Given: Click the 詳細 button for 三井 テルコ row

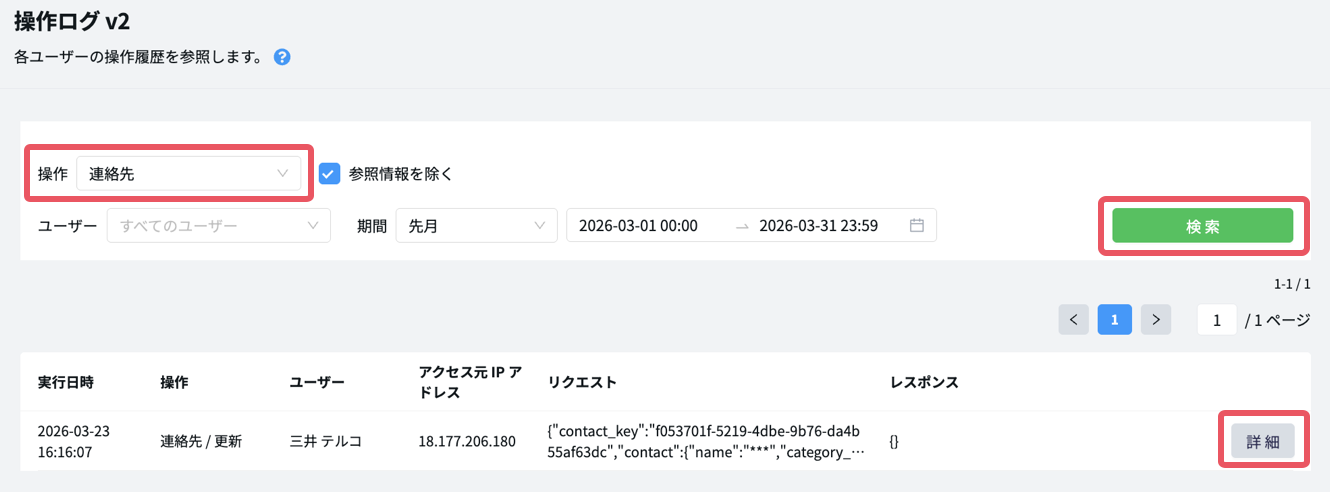Looking at the screenshot, I should pos(1263,441).
